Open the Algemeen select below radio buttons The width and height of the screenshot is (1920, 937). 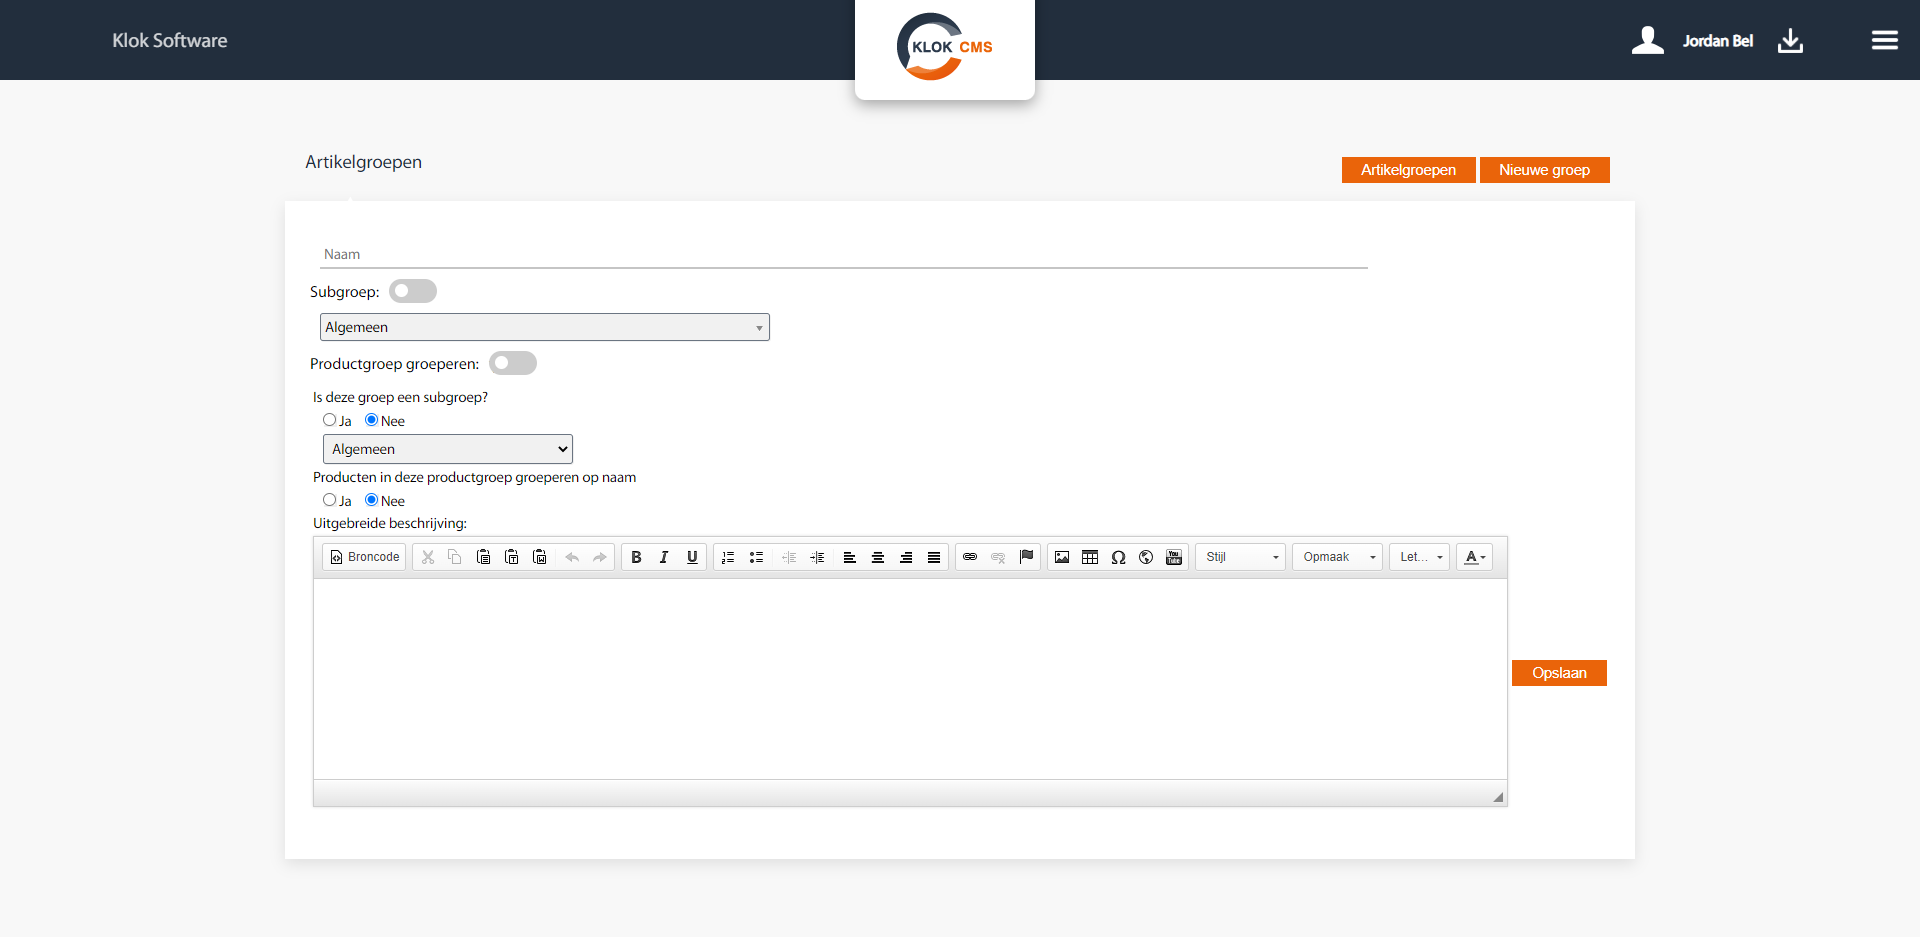tap(448, 449)
